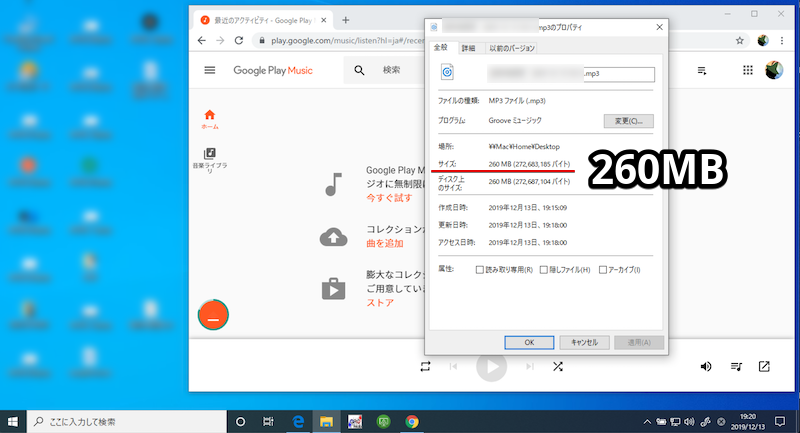Click the Change program button
800x433 pixels.
tap(628, 121)
